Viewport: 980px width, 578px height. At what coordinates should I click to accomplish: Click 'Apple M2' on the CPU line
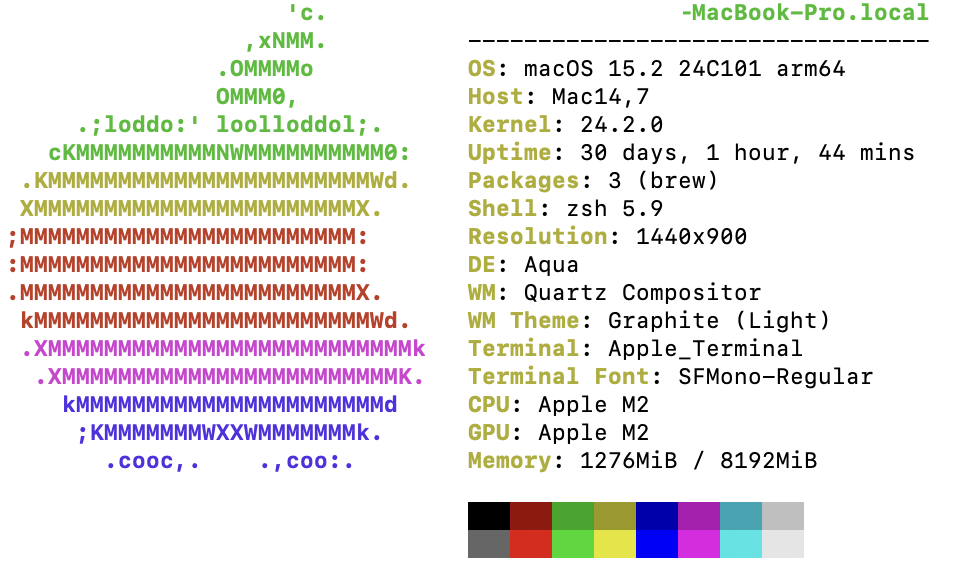point(594,405)
